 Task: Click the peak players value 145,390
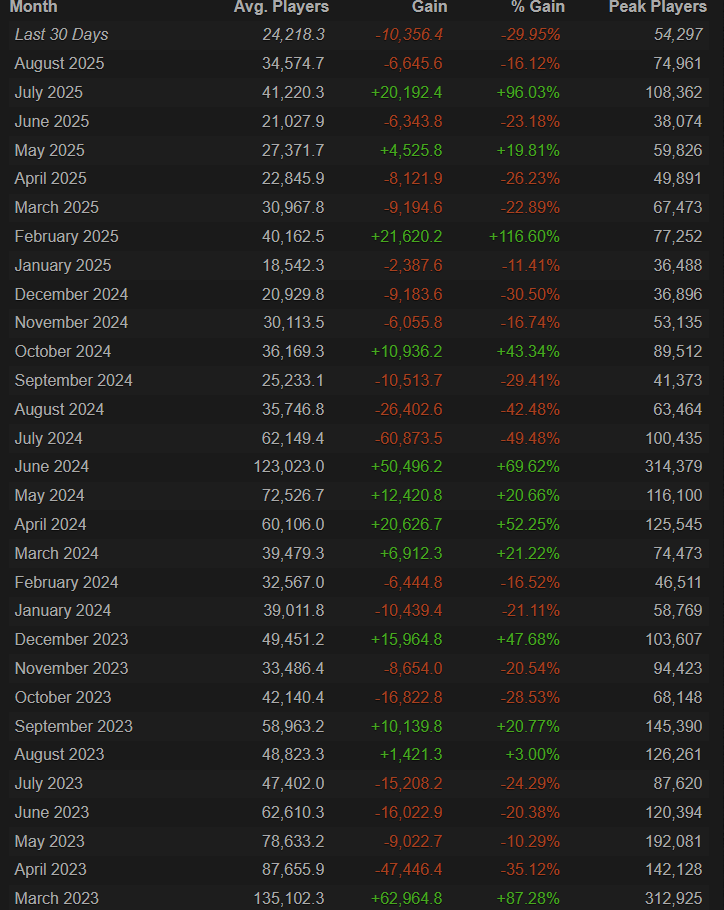click(674, 726)
